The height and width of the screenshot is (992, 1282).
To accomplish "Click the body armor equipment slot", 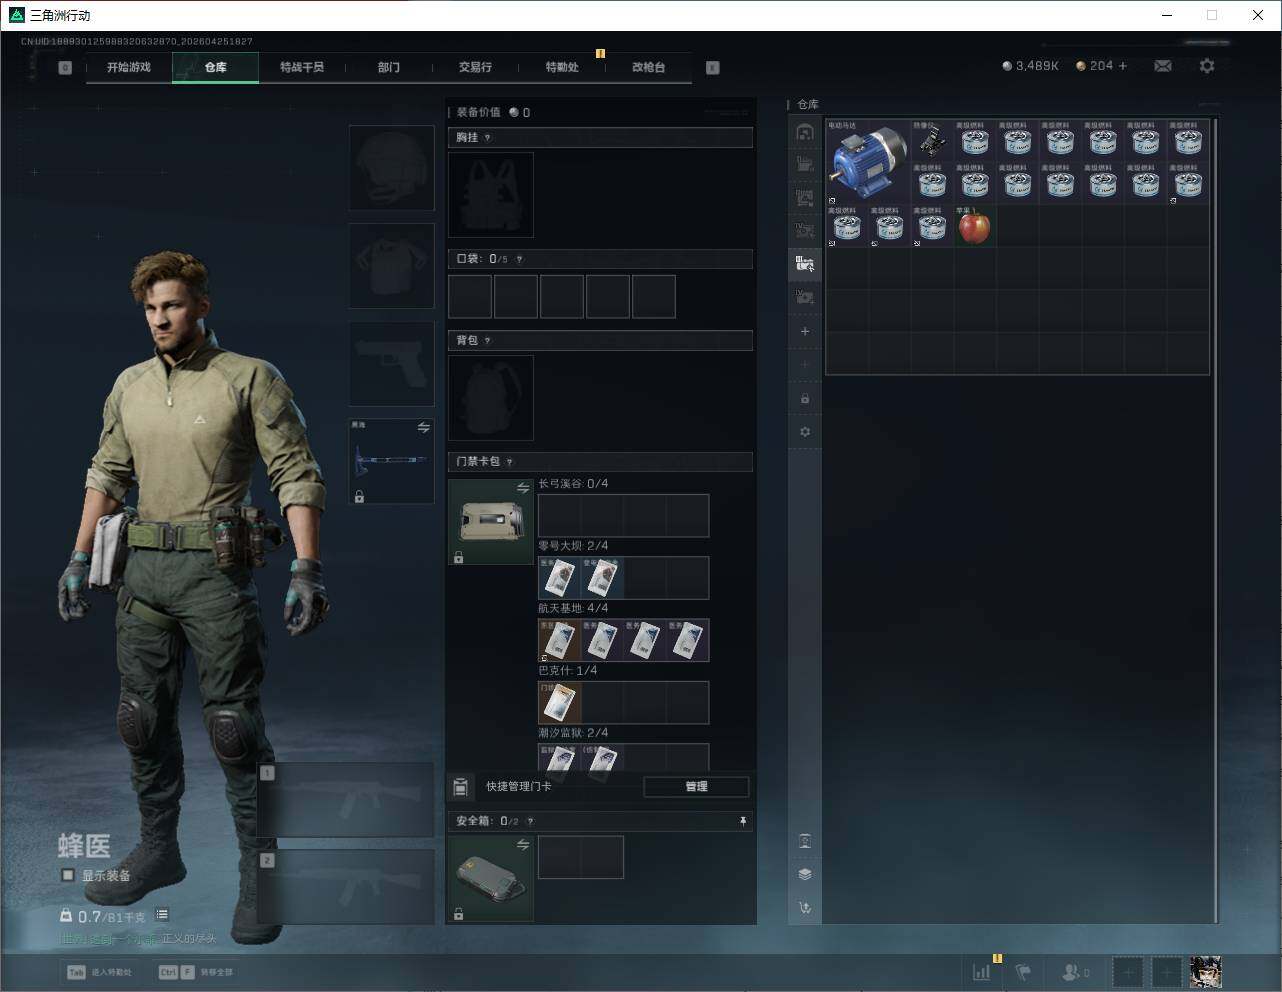I will 391,266.
